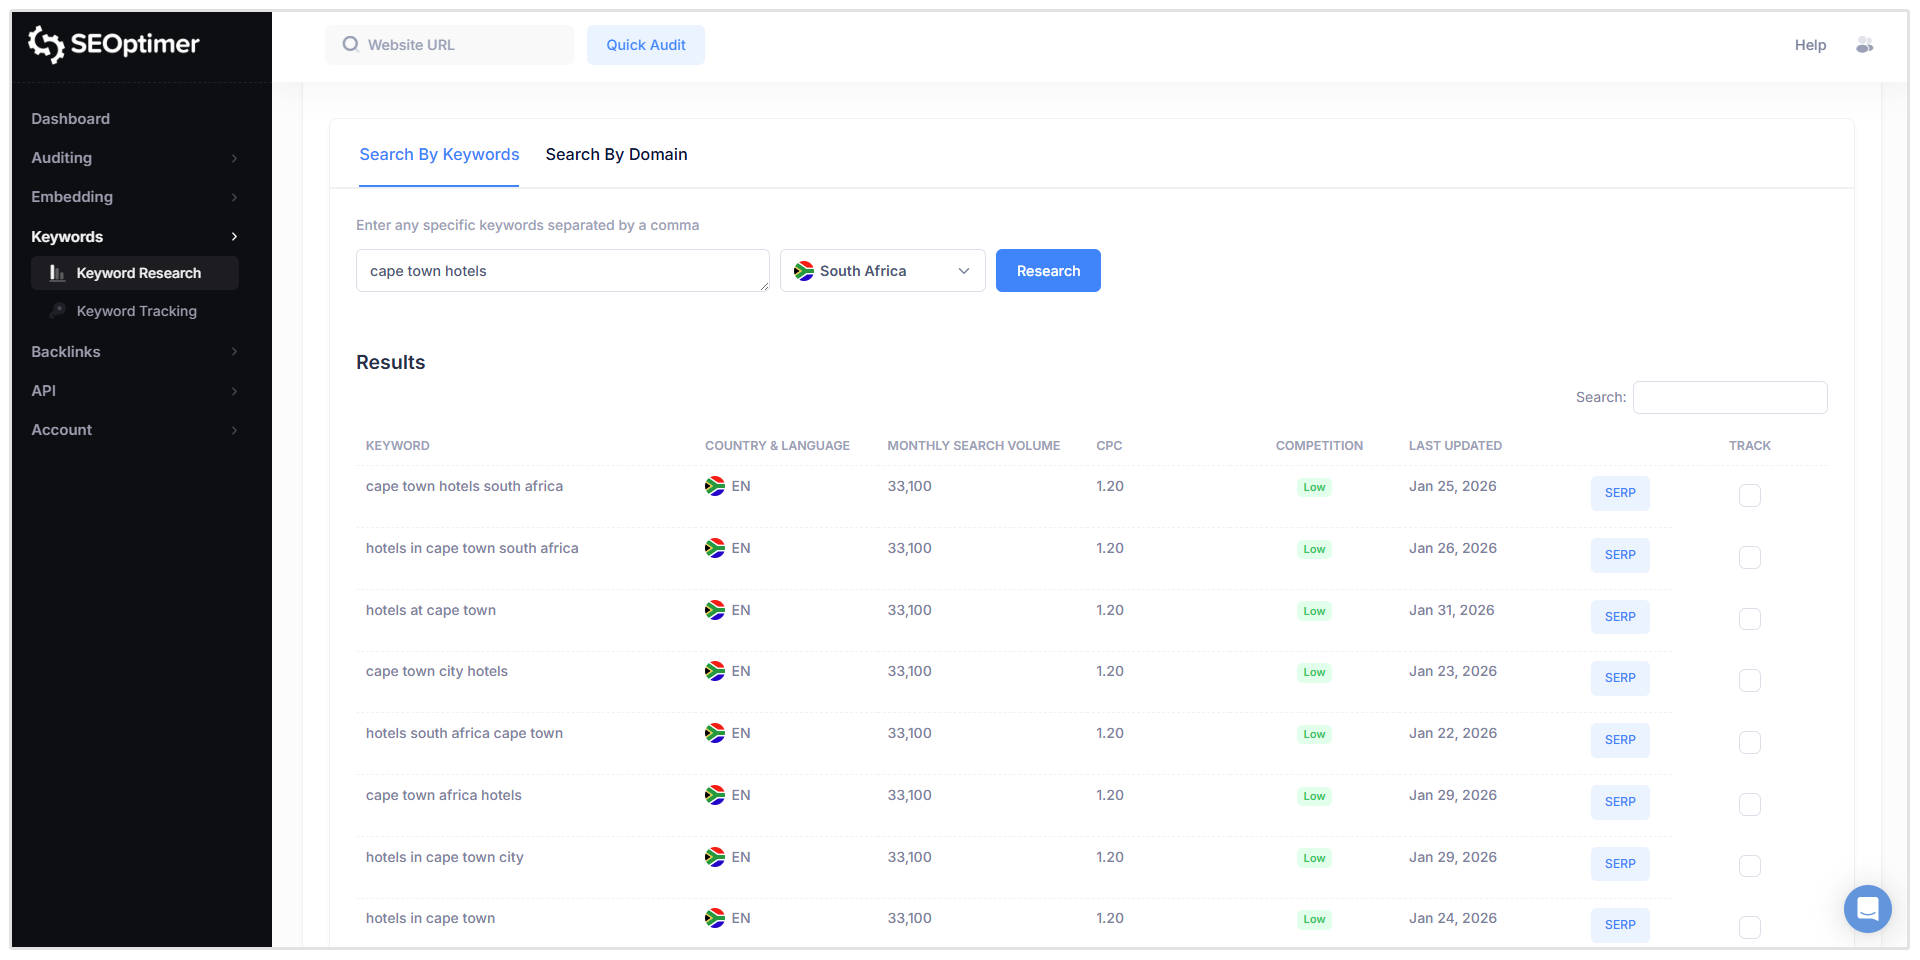Check track box for 'hotels in cape town city'
1920x960 pixels.
[1749, 866]
